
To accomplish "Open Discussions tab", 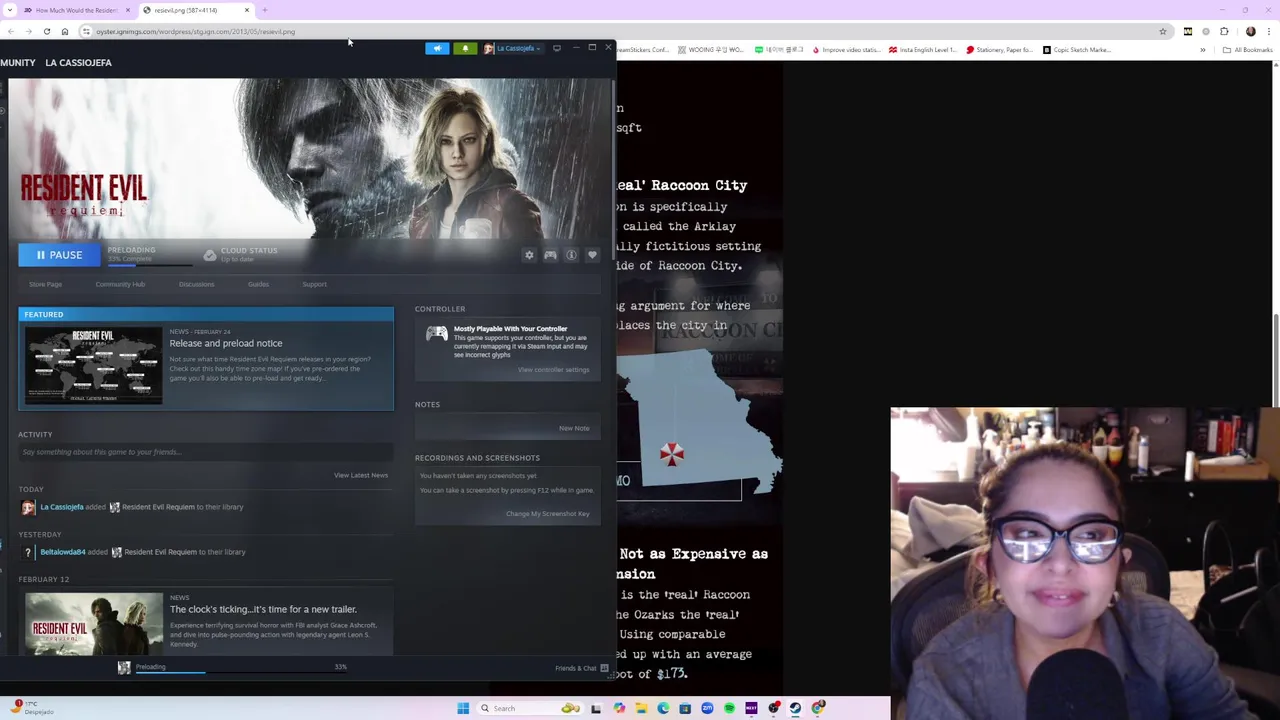I will pyautogui.click(x=196, y=284).
